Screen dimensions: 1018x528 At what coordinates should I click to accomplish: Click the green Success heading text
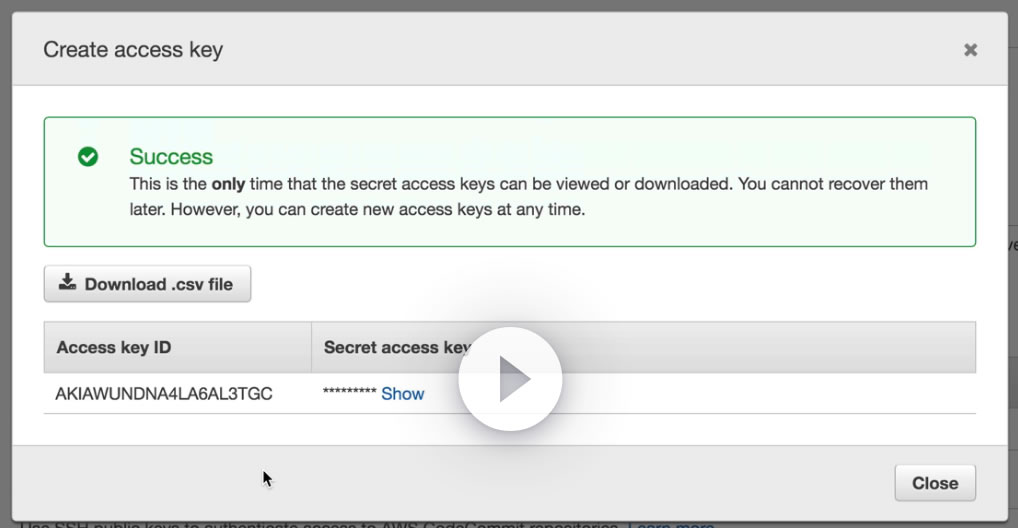[x=171, y=156]
